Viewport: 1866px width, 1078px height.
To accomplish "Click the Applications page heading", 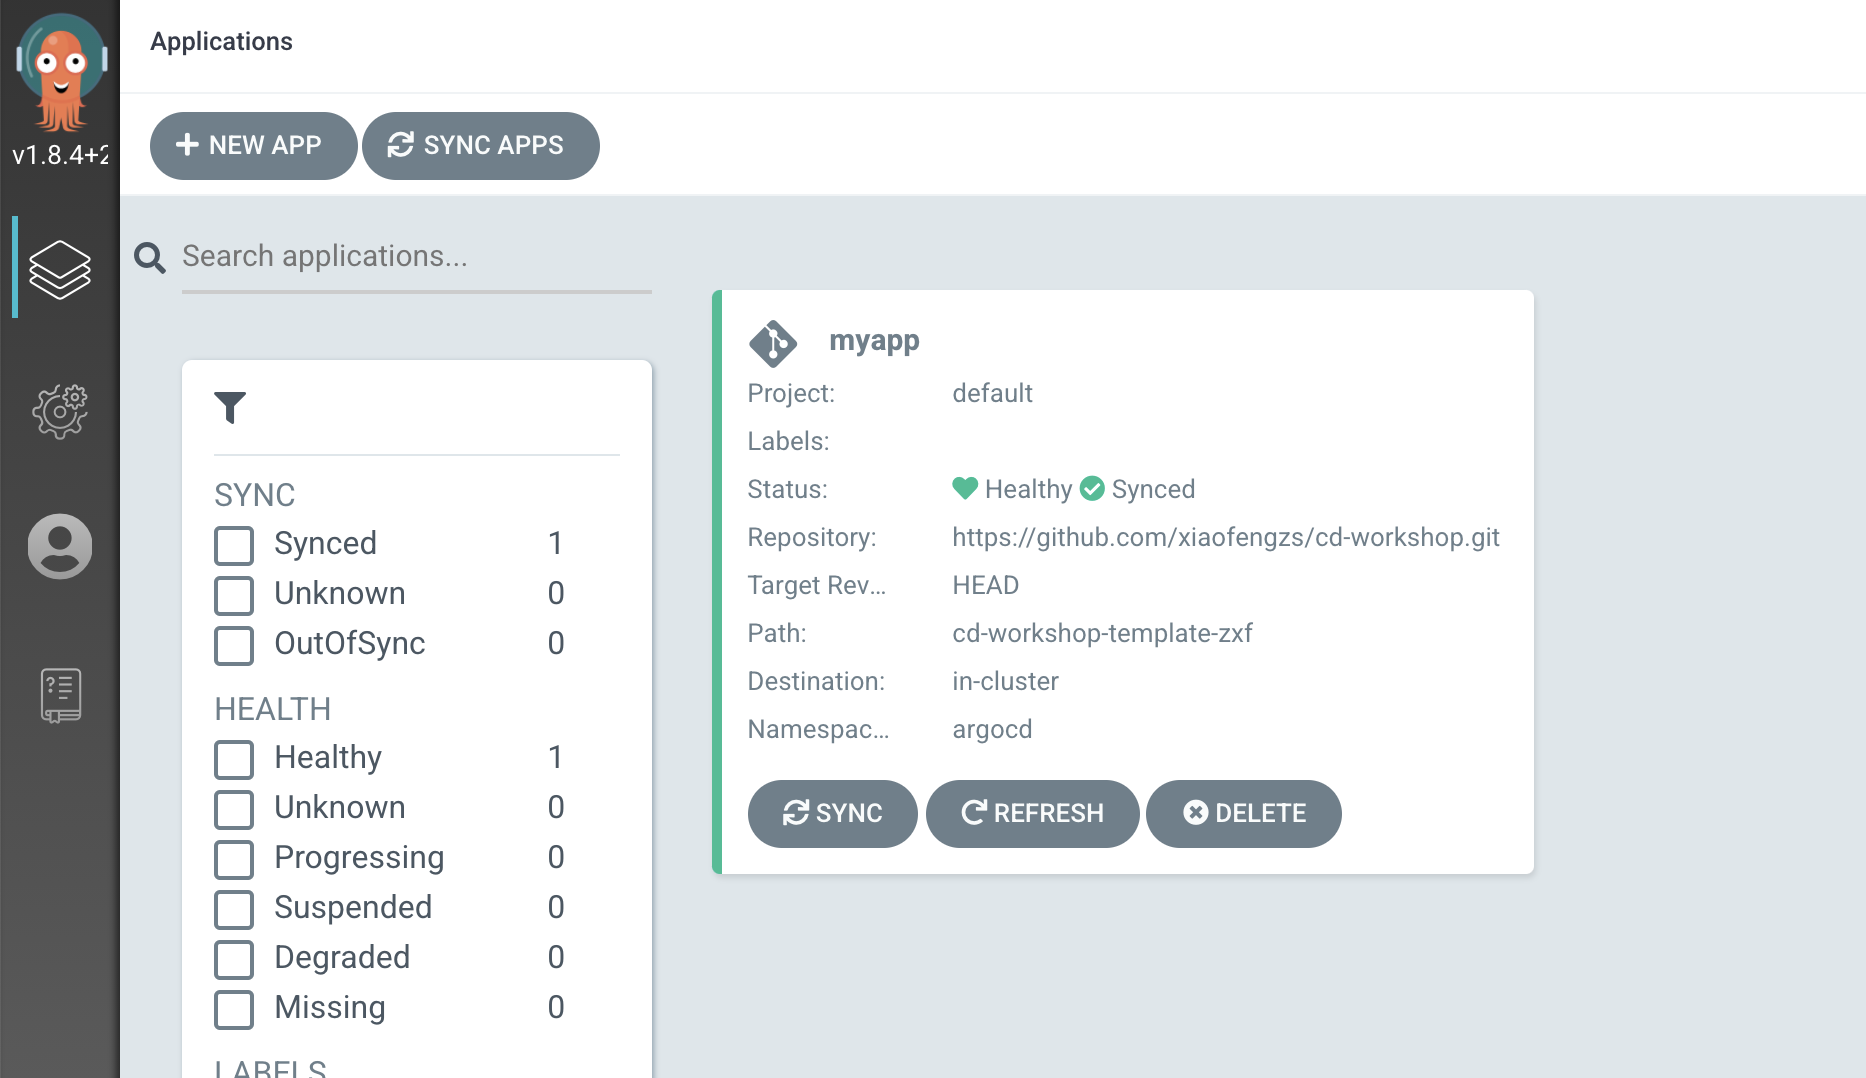I will 221,42.
